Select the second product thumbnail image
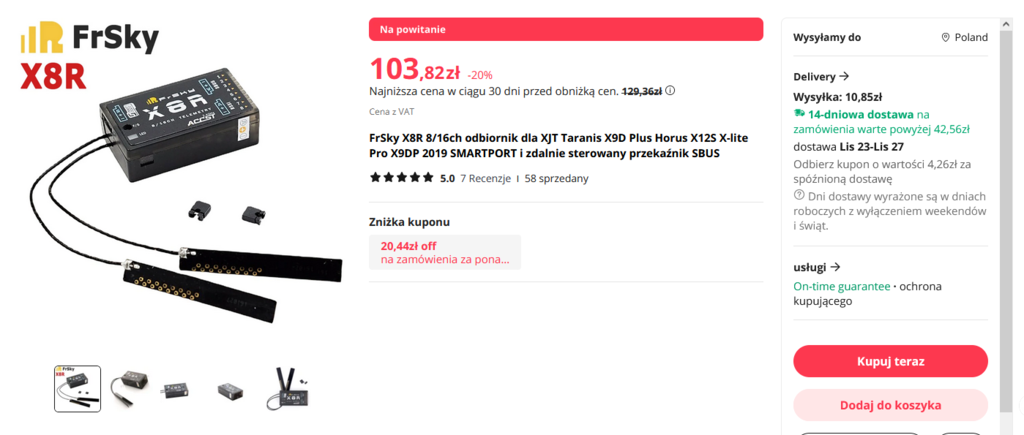Image resolution: width=1024 pixels, height=435 pixels. click(x=129, y=388)
